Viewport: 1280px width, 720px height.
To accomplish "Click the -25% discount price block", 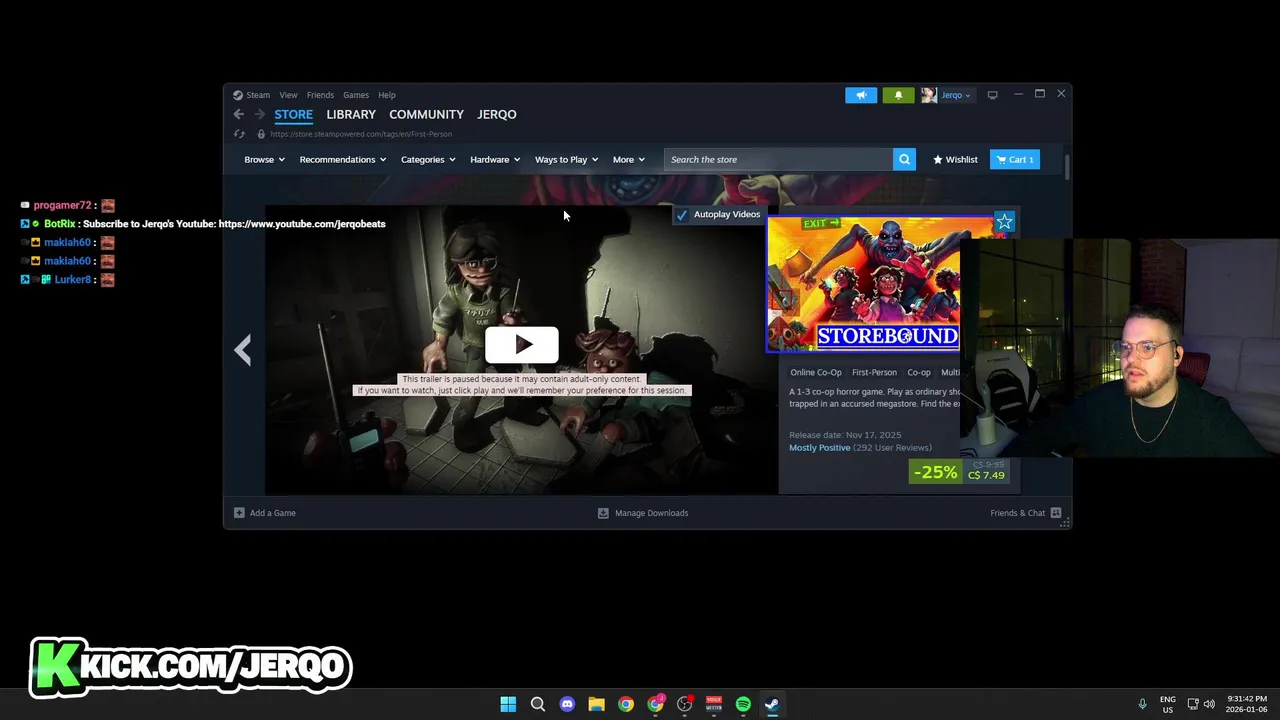I will pos(959,472).
